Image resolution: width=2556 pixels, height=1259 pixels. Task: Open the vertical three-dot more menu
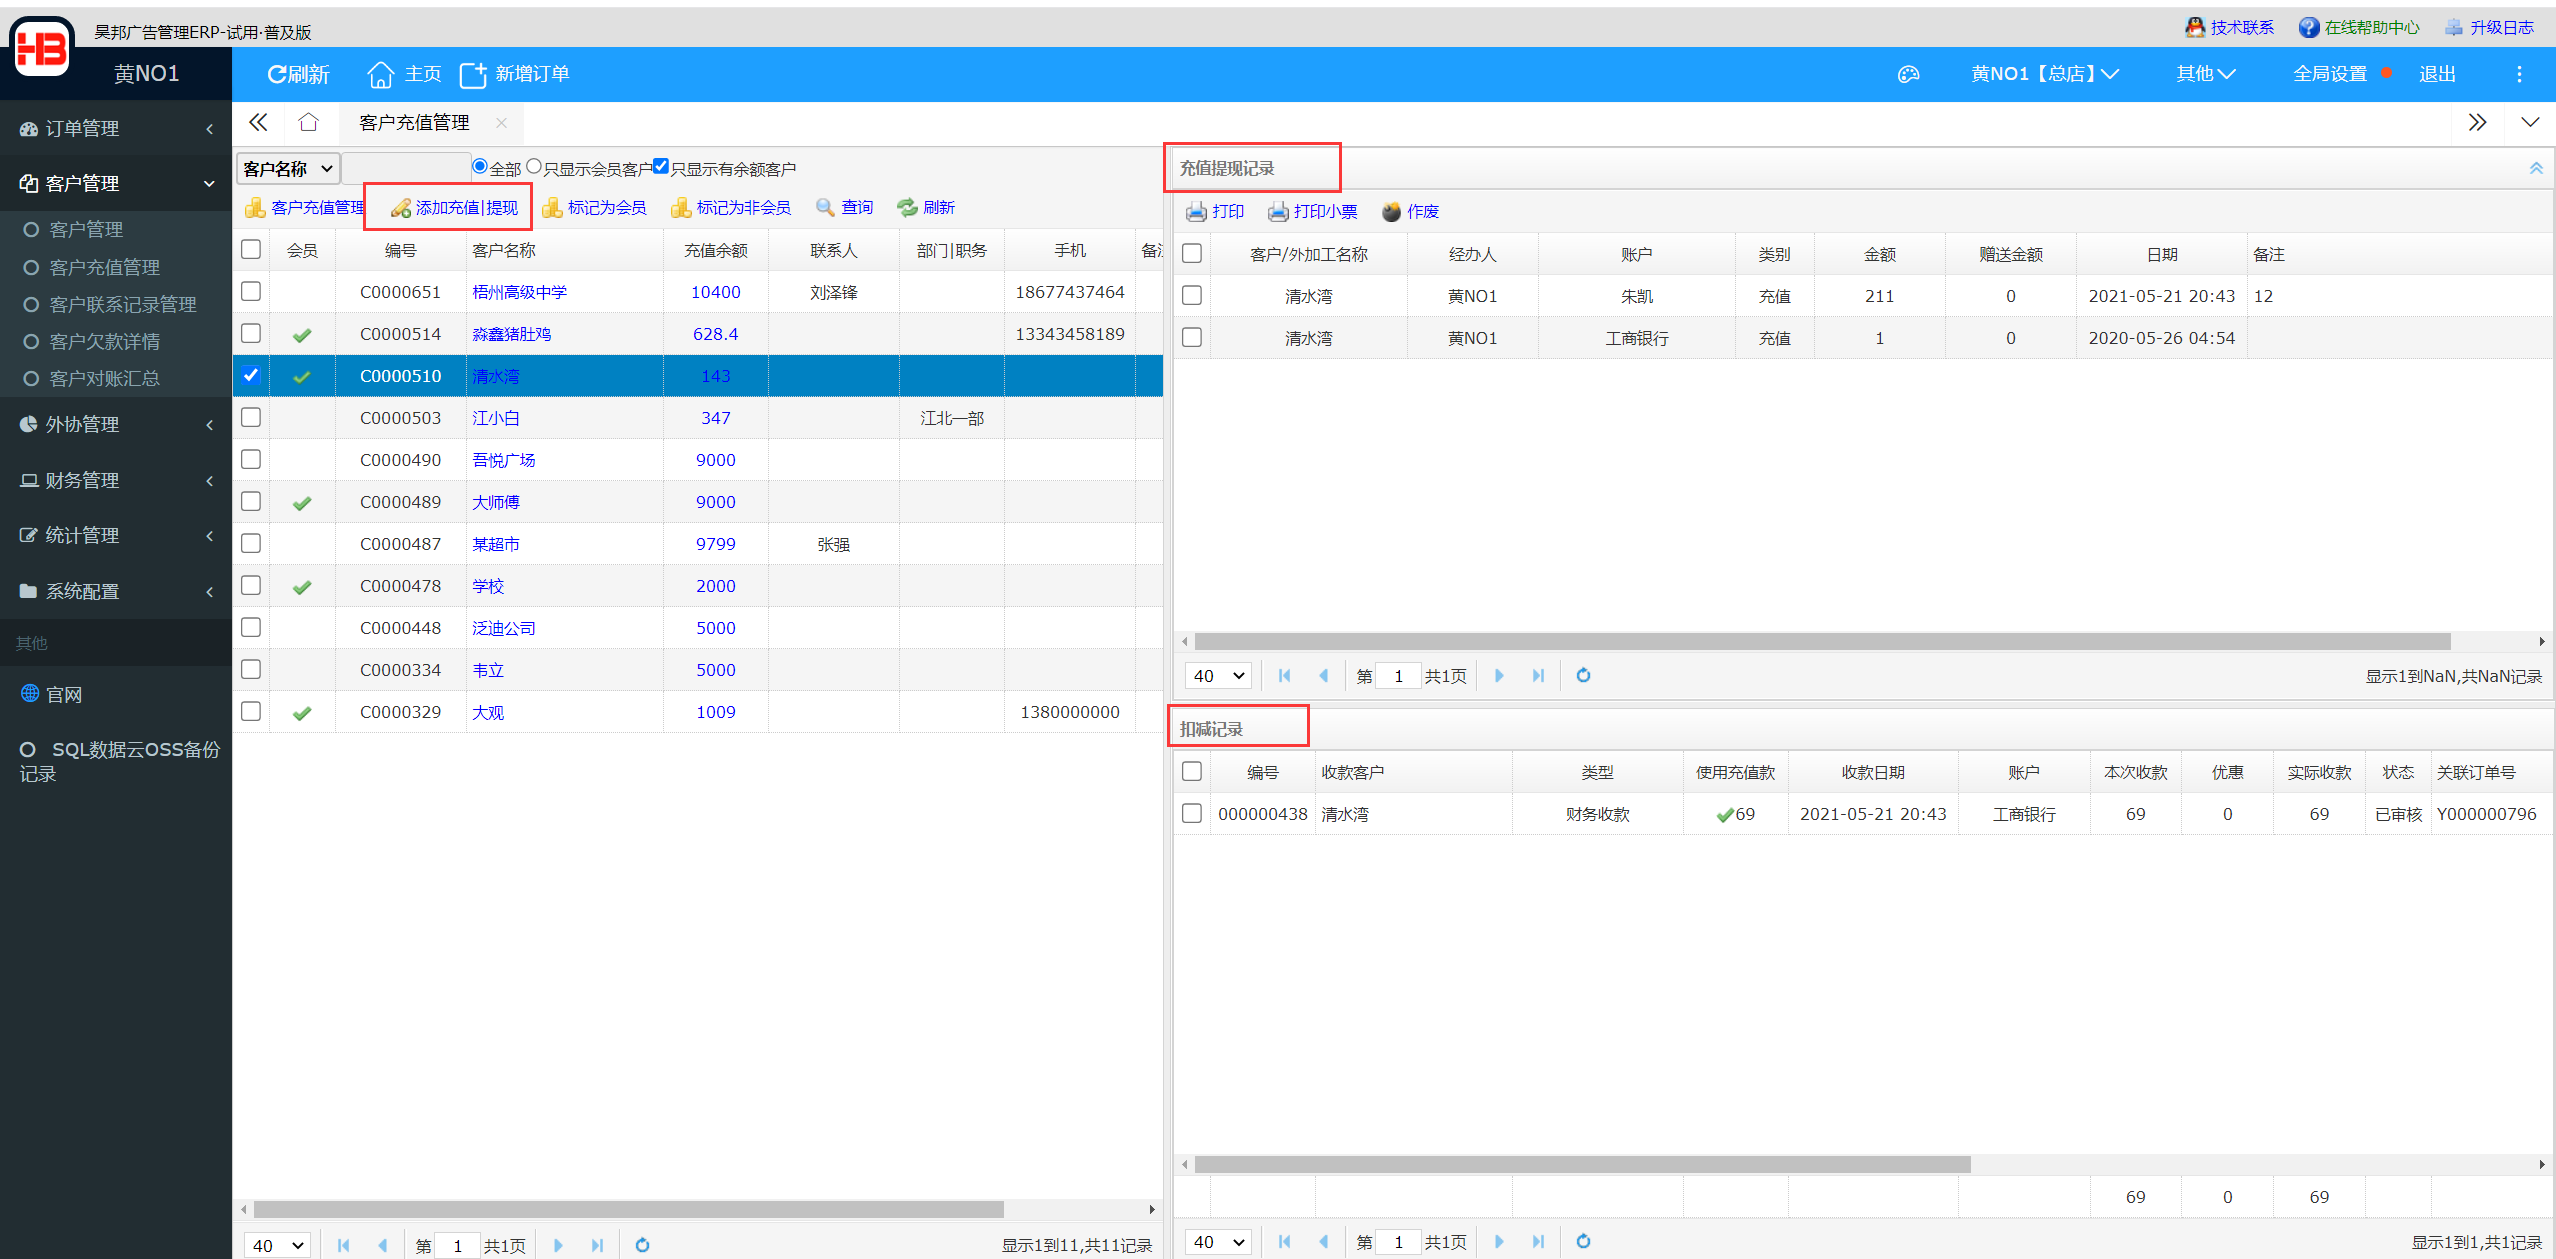click(2519, 74)
